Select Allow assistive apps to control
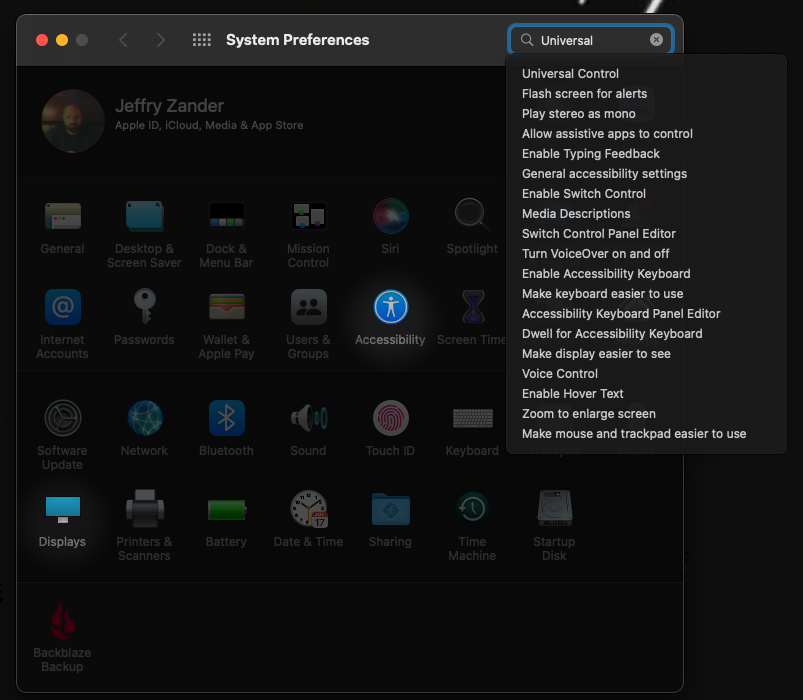 coord(607,134)
